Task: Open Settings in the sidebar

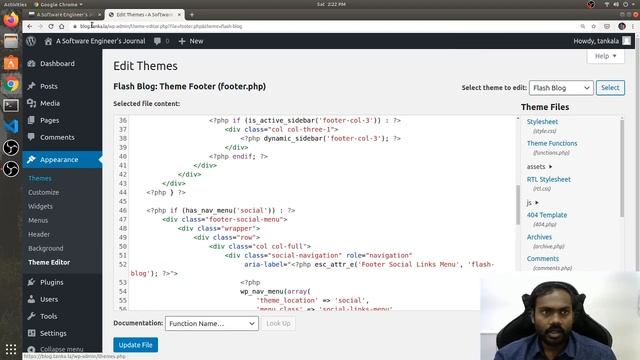Action: pos(53,333)
